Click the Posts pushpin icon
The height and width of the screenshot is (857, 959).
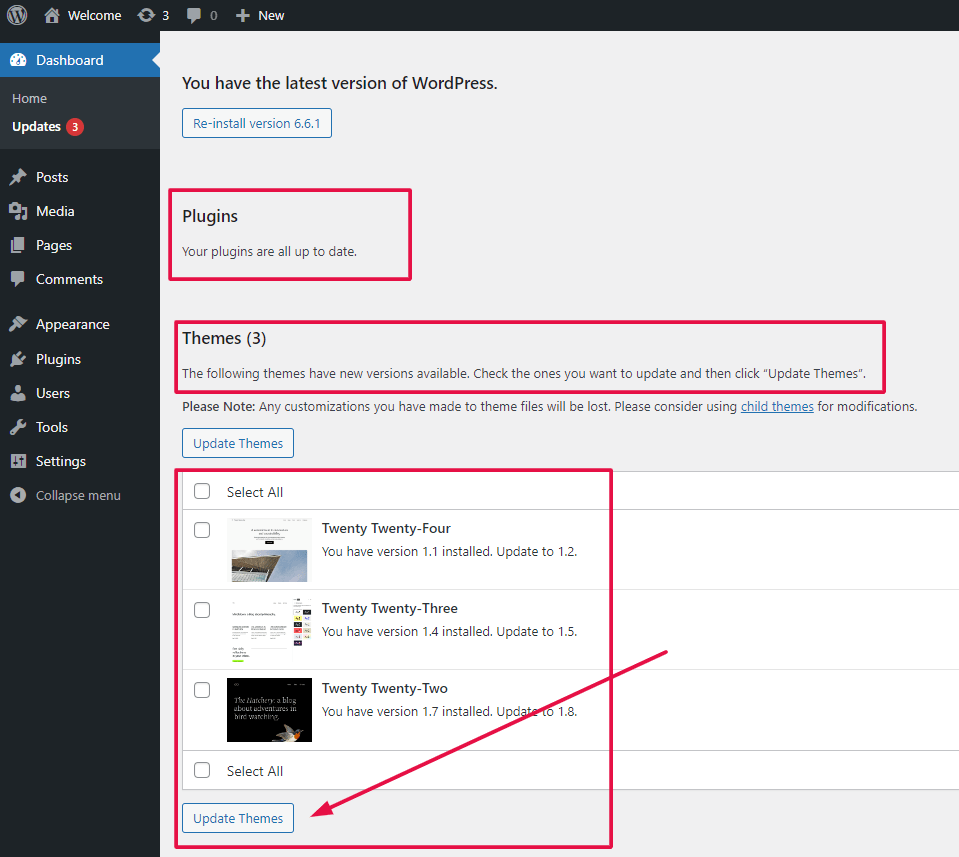click(18, 177)
